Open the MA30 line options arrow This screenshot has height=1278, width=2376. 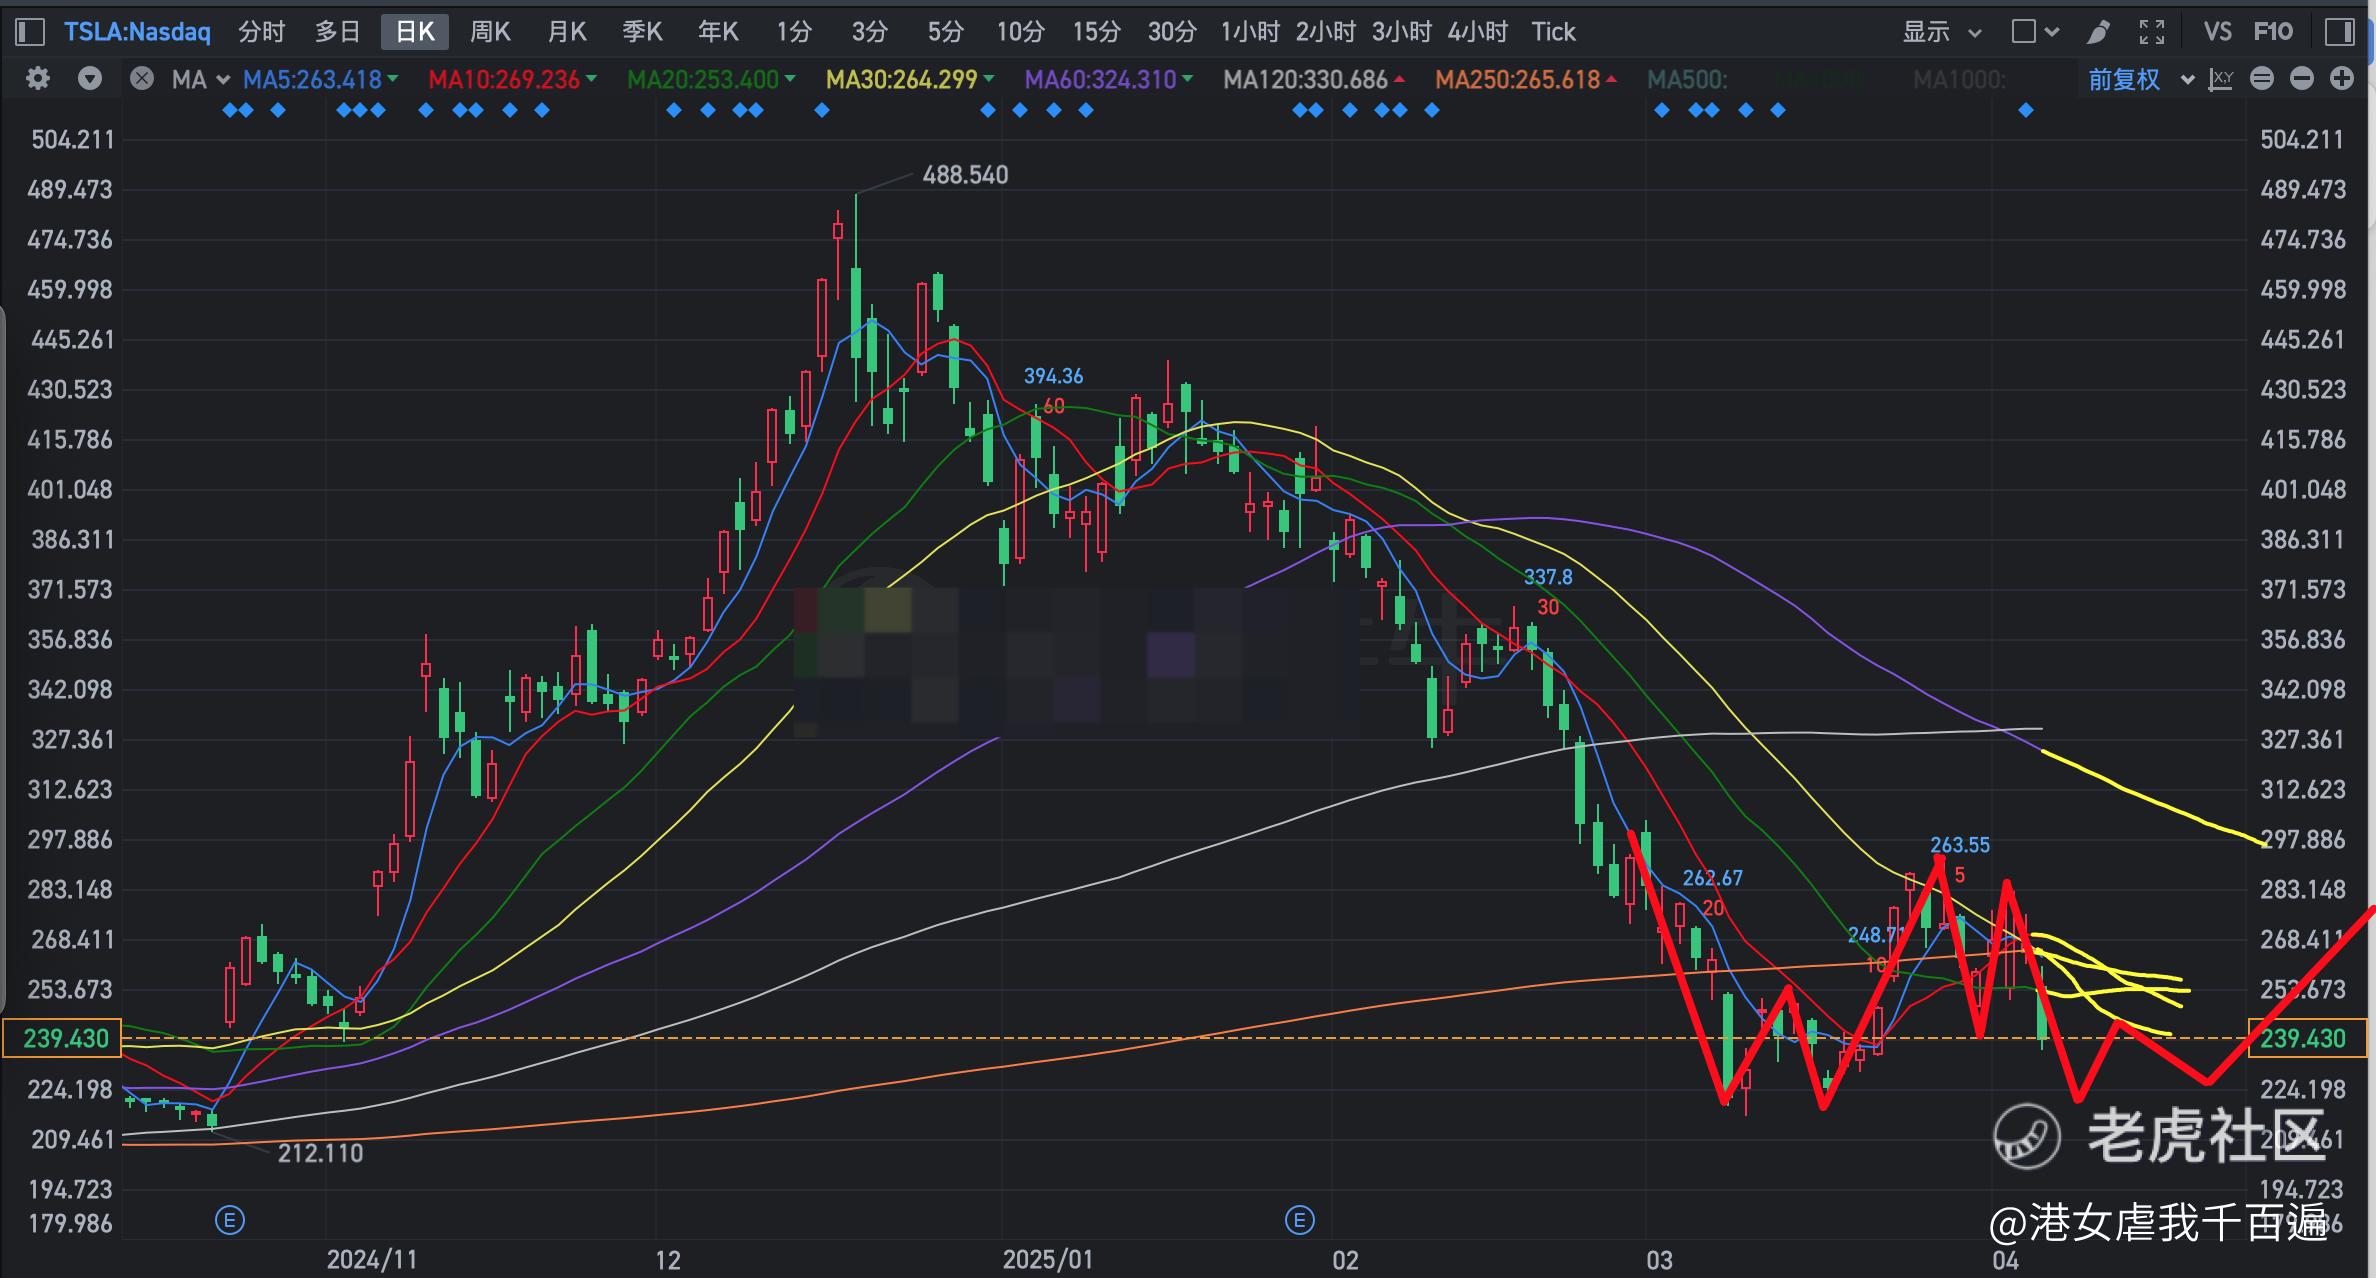[x=989, y=78]
